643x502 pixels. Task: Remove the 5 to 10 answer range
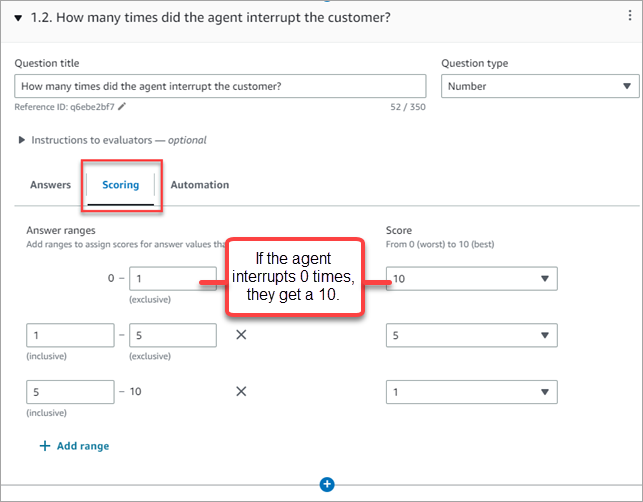click(241, 391)
